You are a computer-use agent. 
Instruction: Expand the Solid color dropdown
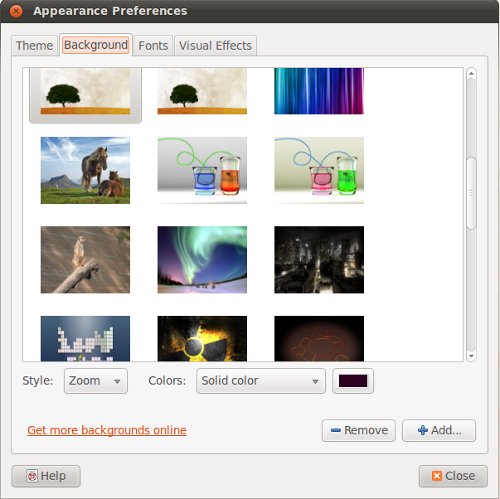[x=261, y=381]
